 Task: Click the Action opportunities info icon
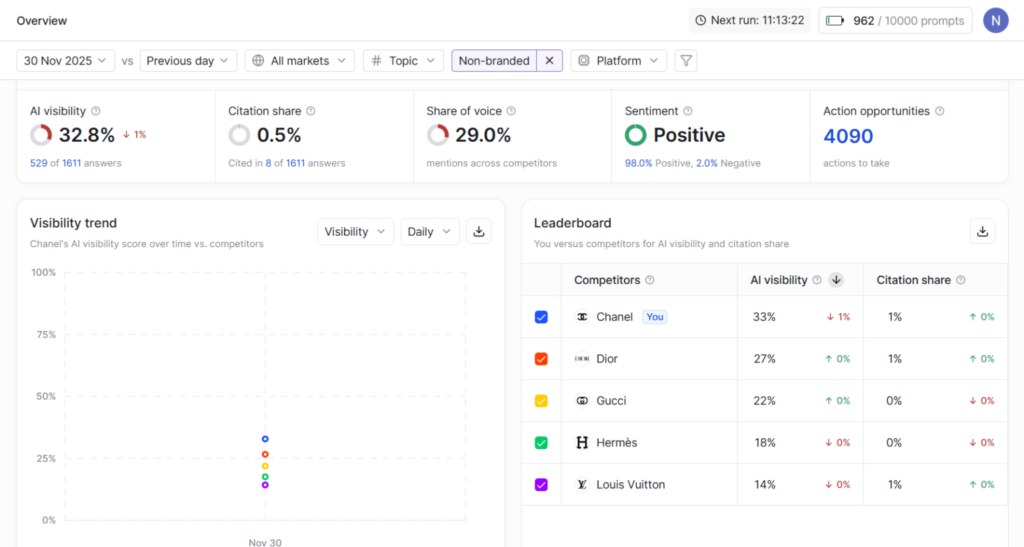tap(940, 111)
